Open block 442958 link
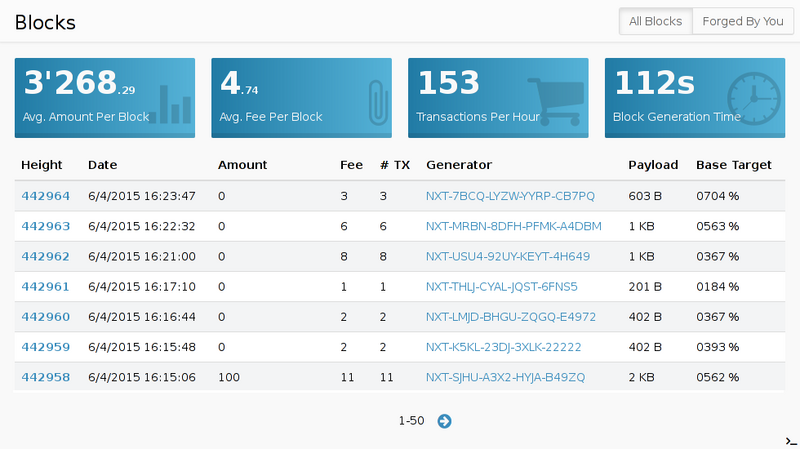The image size is (800, 449). click(45, 376)
